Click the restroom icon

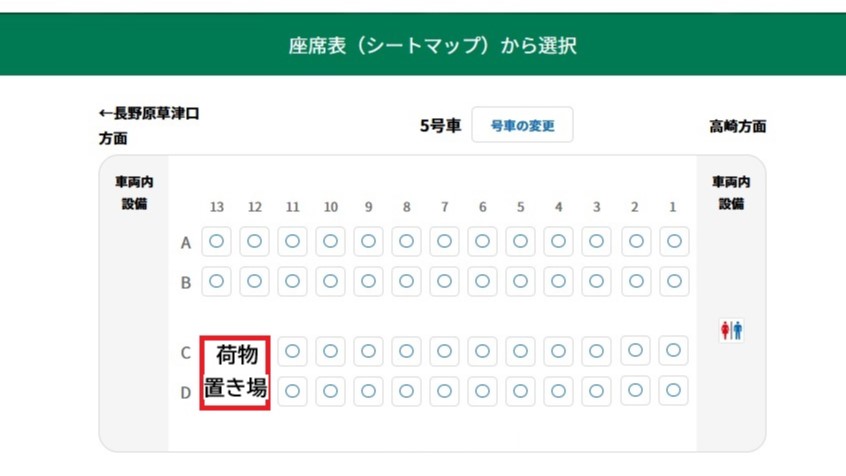point(731,330)
